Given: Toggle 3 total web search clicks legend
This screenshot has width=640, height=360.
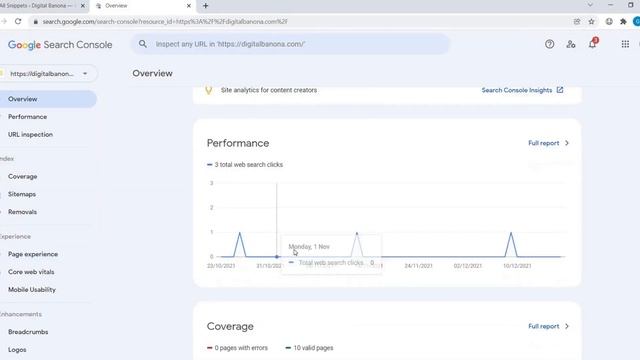Looking at the screenshot, I should click(245, 164).
